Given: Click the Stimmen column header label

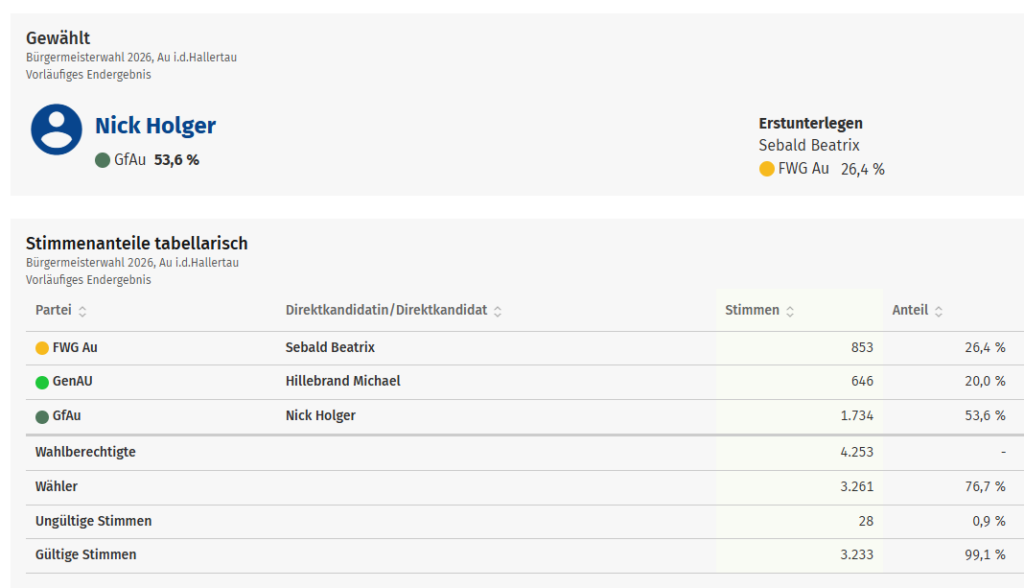Looking at the screenshot, I should coord(751,310).
